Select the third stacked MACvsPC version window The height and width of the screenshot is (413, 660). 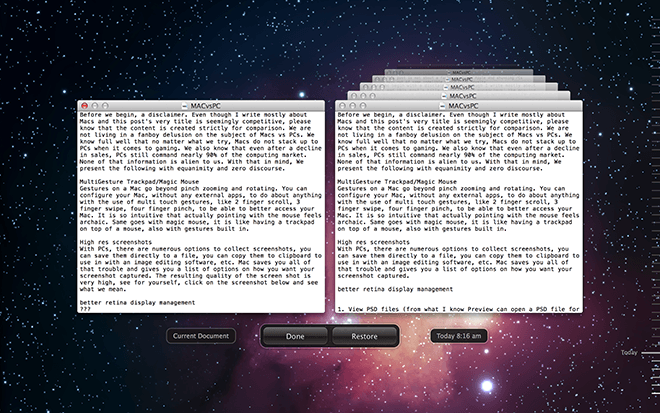[x=459, y=87]
